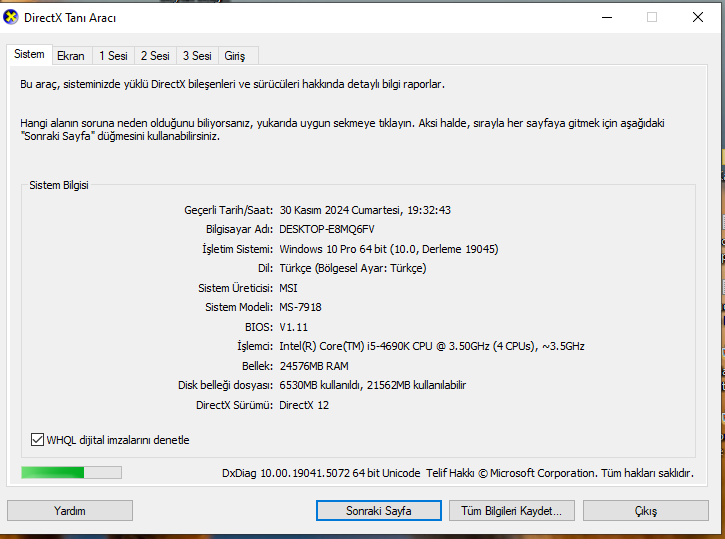The width and height of the screenshot is (725, 539).
Task: Click the Disk belleği dosyası label
Action: (226, 385)
